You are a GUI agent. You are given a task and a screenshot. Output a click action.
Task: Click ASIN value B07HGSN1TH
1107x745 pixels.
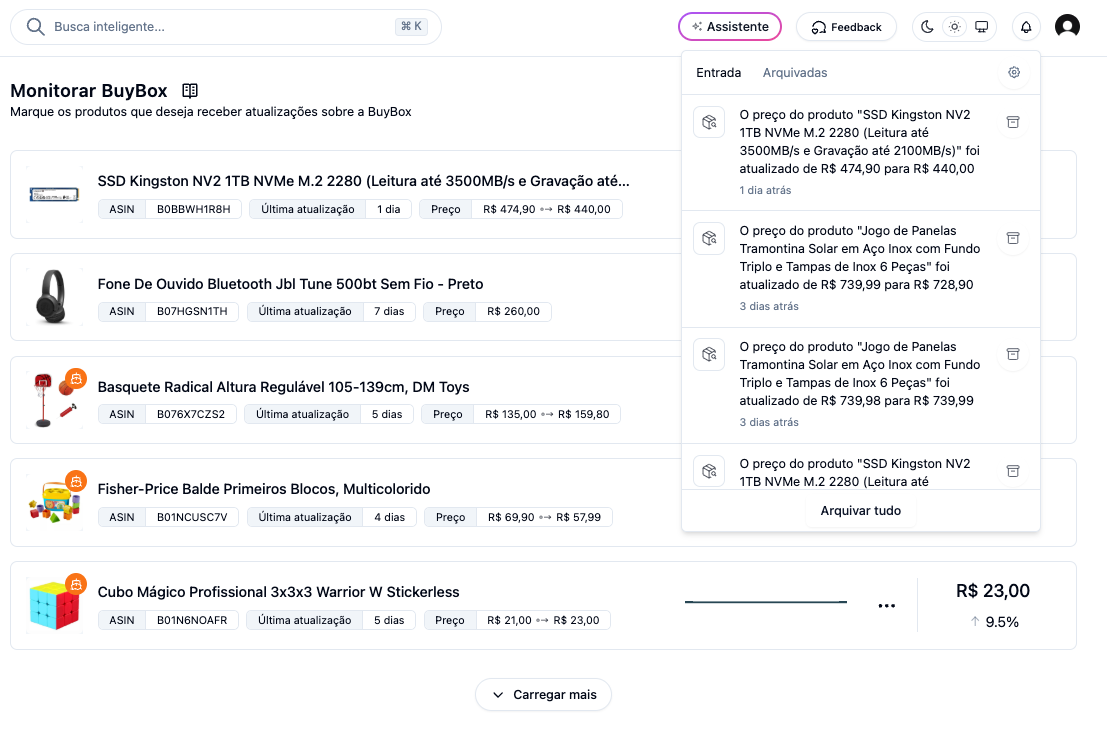[192, 311]
